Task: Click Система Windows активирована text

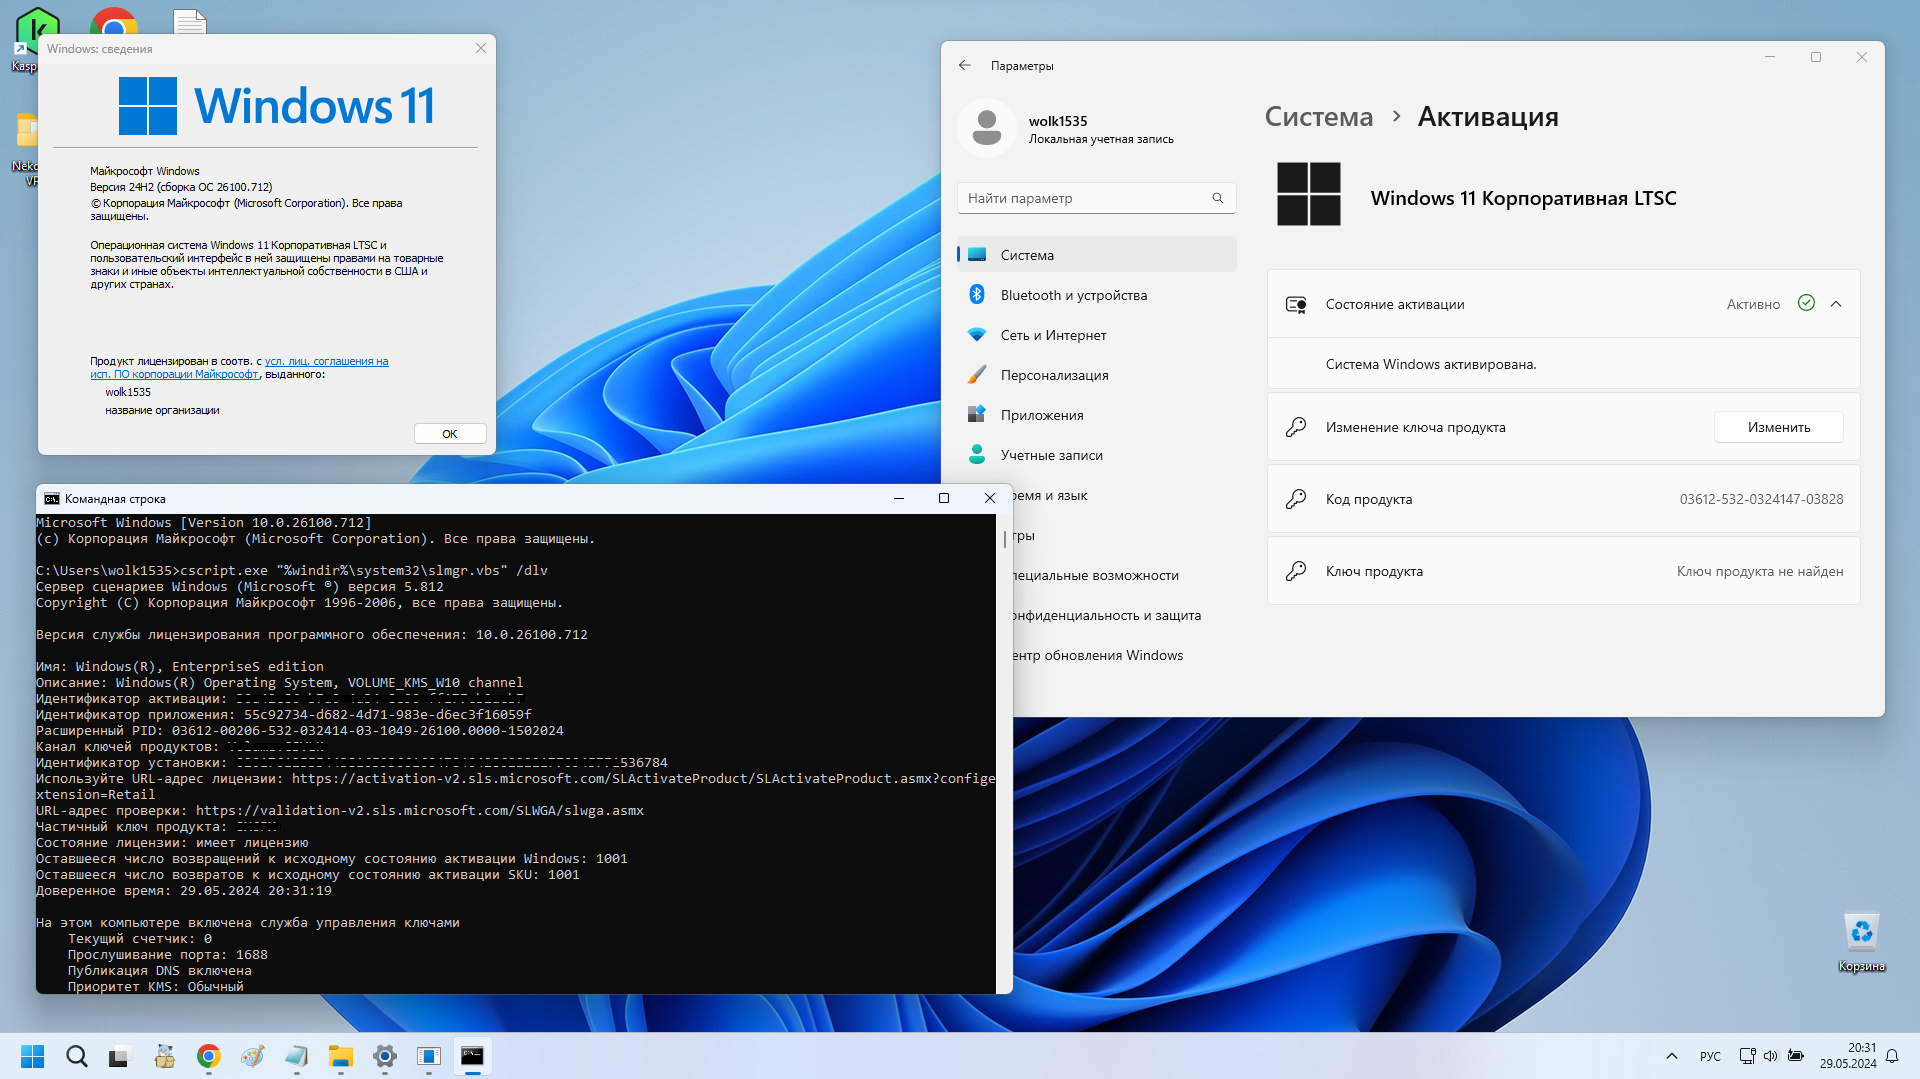Action: pyautogui.click(x=1430, y=364)
